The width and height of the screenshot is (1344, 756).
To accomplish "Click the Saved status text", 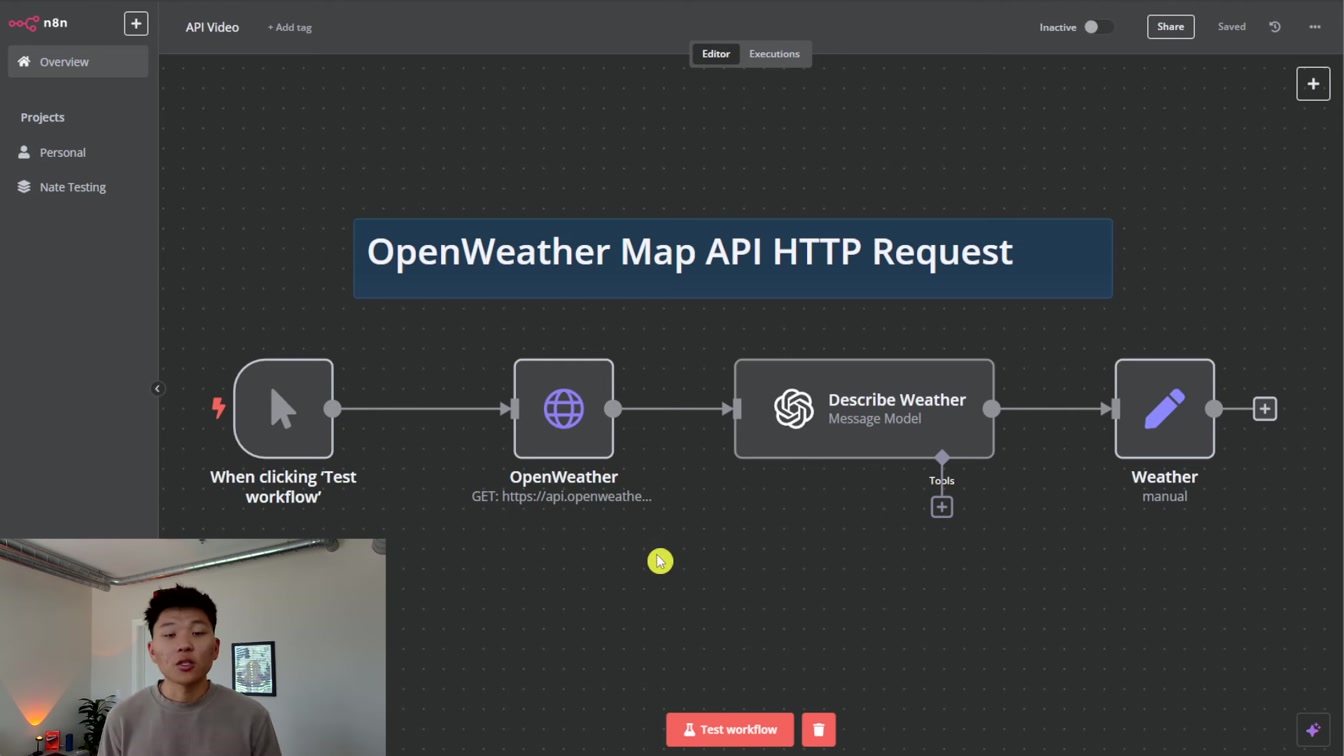I will tap(1231, 27).
